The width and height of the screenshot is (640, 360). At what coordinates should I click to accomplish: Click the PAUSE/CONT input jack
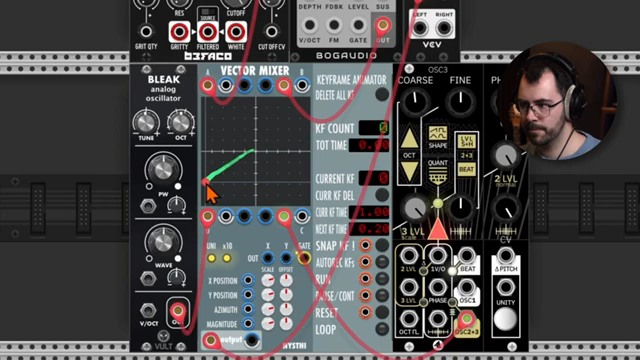pos(365,295)
